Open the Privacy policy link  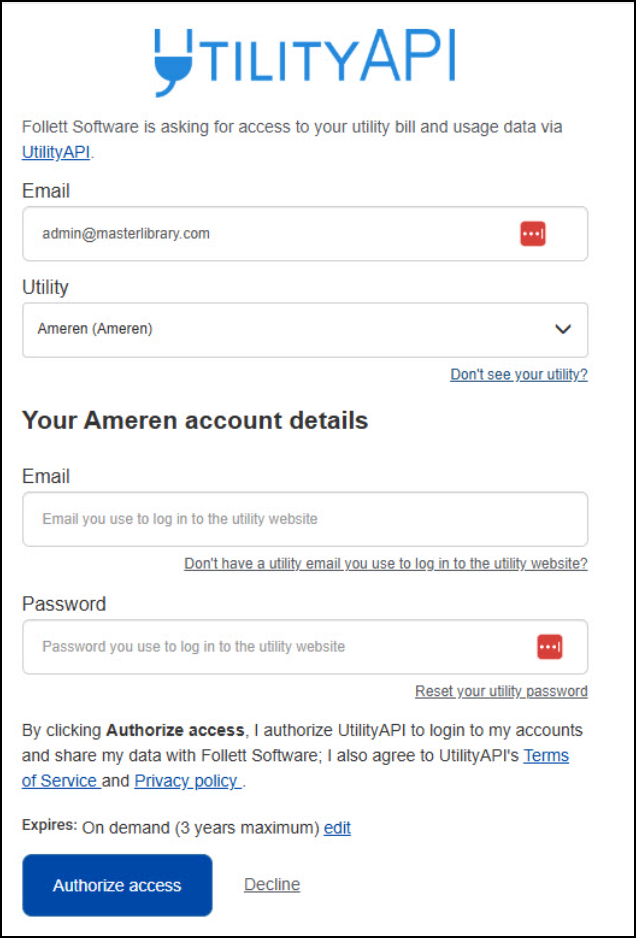coord(186,780)
